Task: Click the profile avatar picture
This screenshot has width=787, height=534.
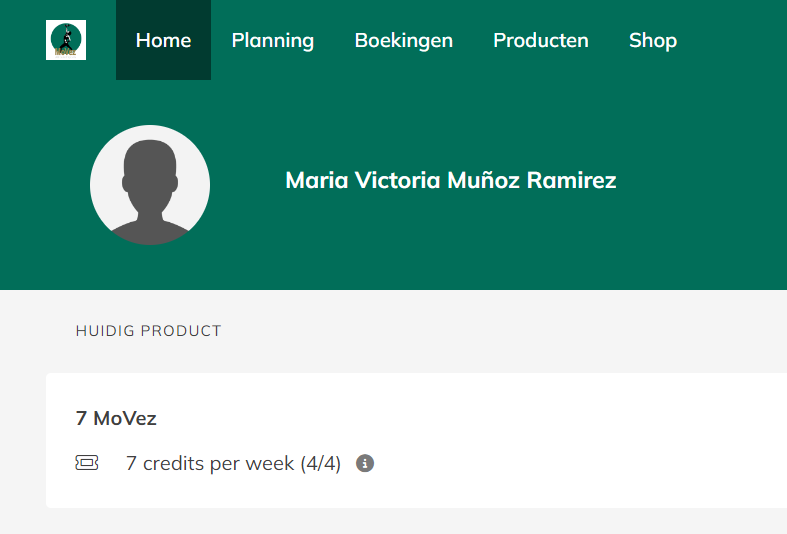Action: tap(150, 185)
